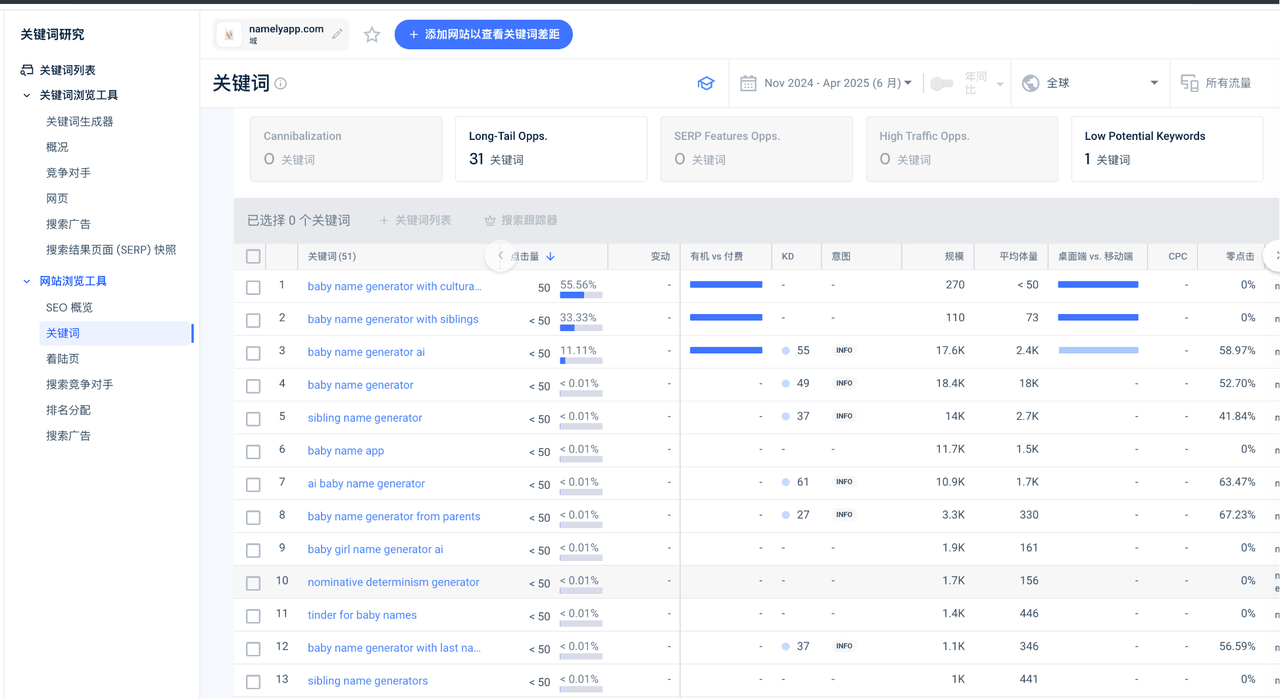
Task: Click the globe icon beside 全球
Action: tap(1031, 83)
